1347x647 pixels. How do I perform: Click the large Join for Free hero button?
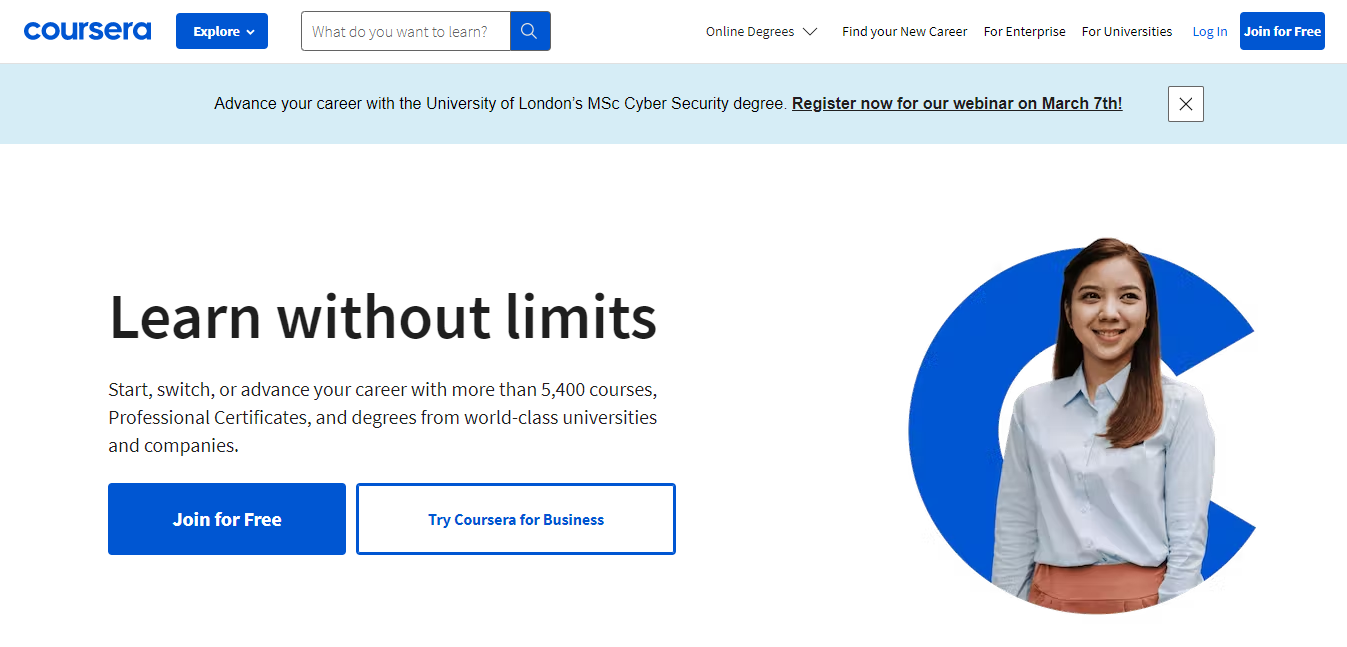[x=227, y=519]
